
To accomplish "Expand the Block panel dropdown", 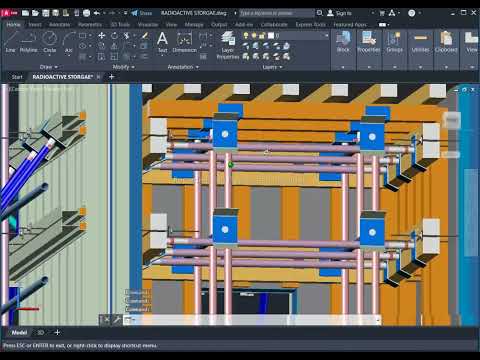I will click(343, 67).
